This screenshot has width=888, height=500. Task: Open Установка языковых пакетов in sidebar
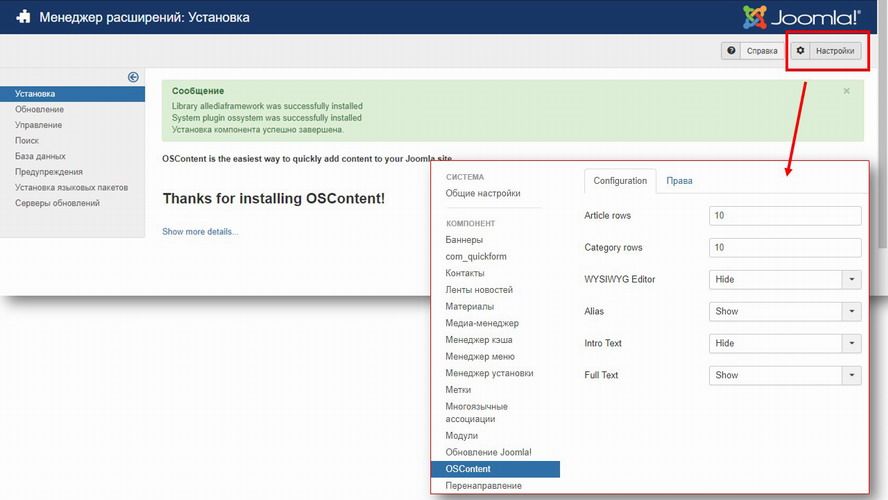pos(71,187)
